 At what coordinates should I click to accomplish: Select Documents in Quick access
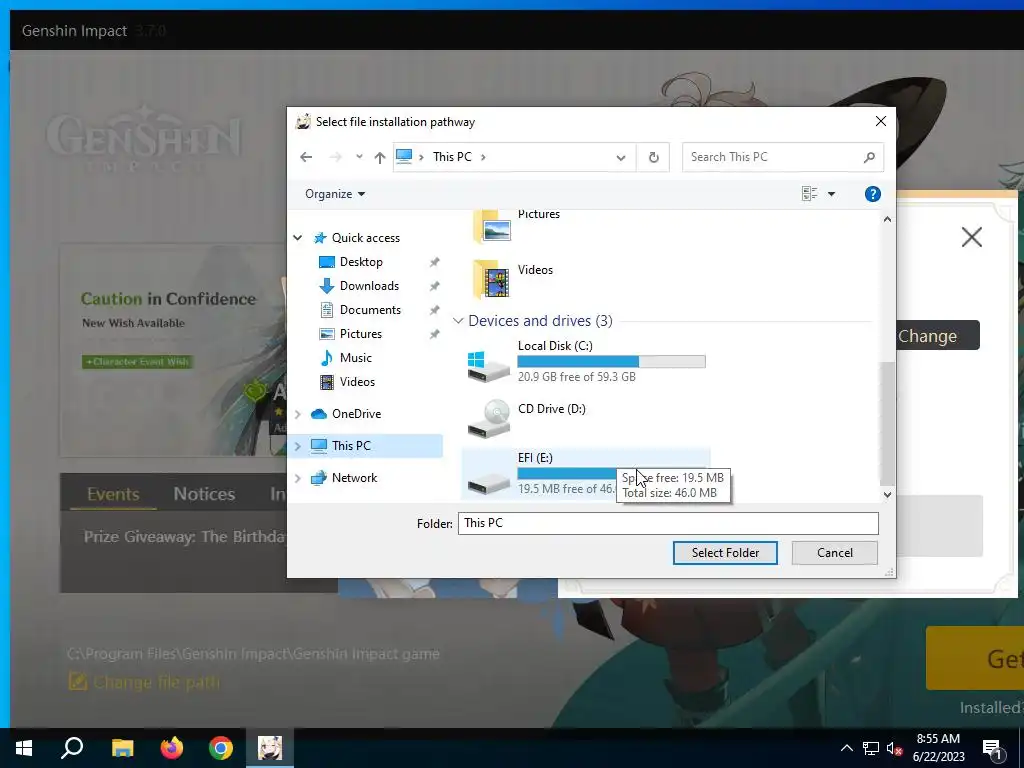360,310
